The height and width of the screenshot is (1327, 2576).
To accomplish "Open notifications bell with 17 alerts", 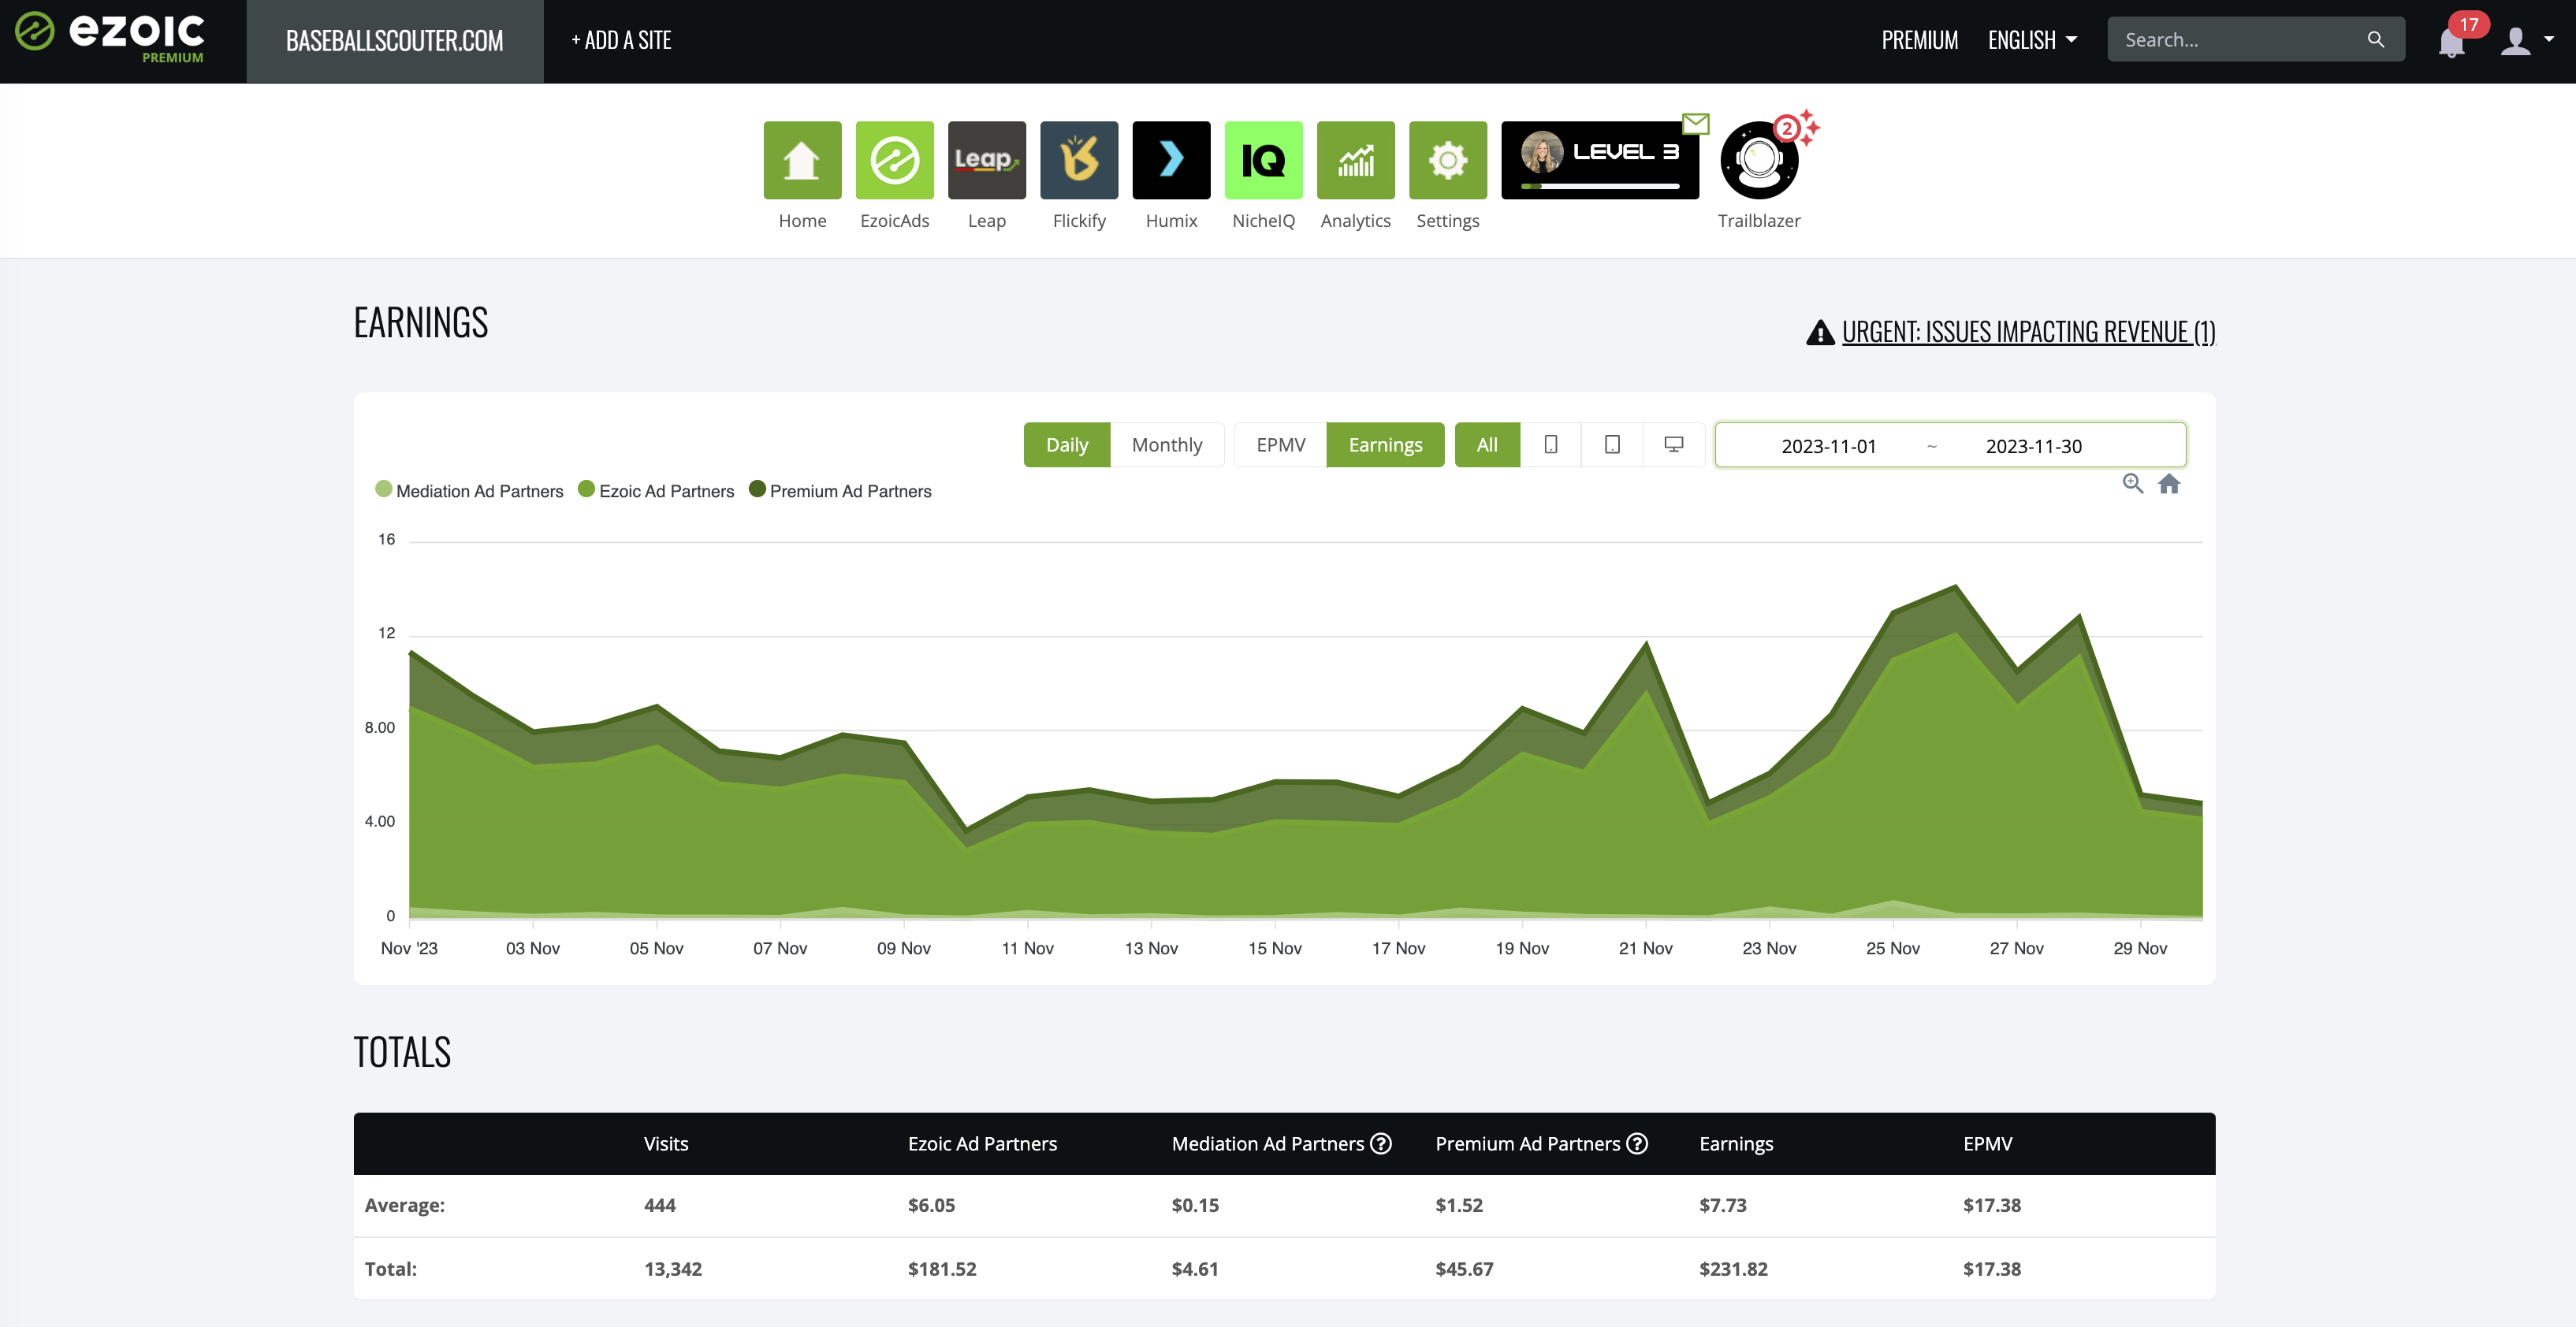I will (x=2451, y=42).
